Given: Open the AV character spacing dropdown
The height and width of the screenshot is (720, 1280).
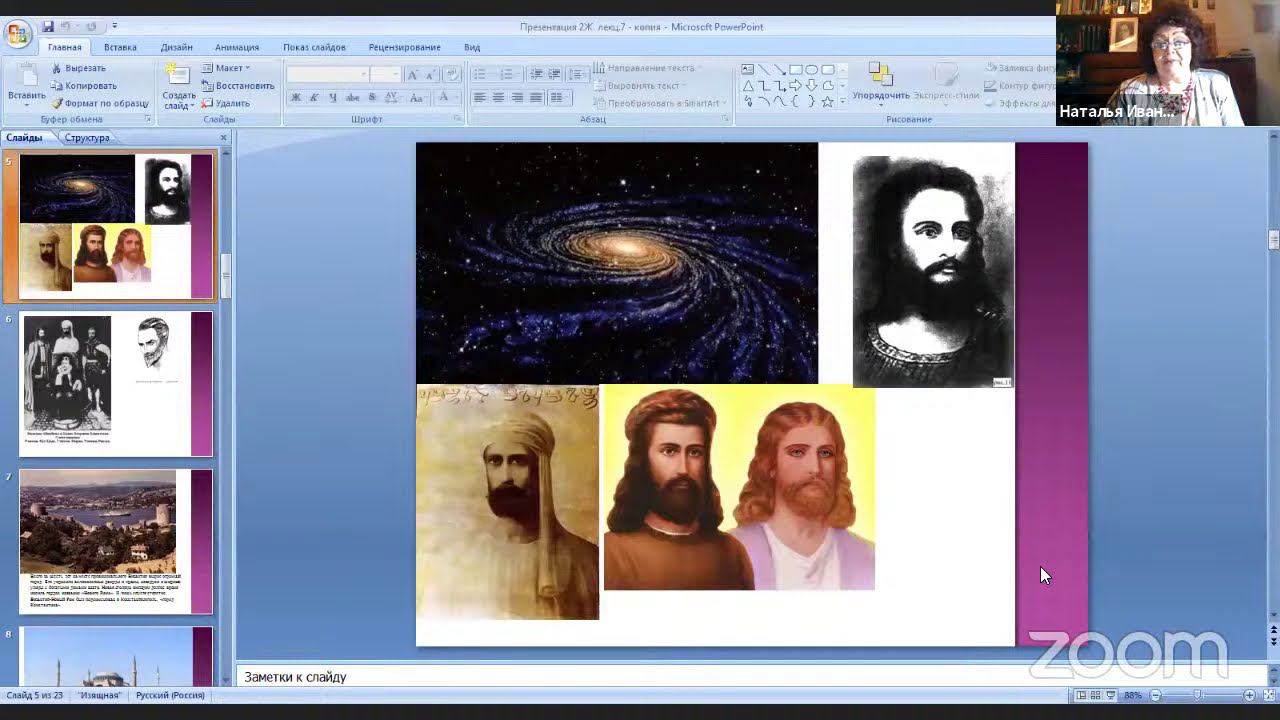Looking at the screenshot, I should [394, 97].
